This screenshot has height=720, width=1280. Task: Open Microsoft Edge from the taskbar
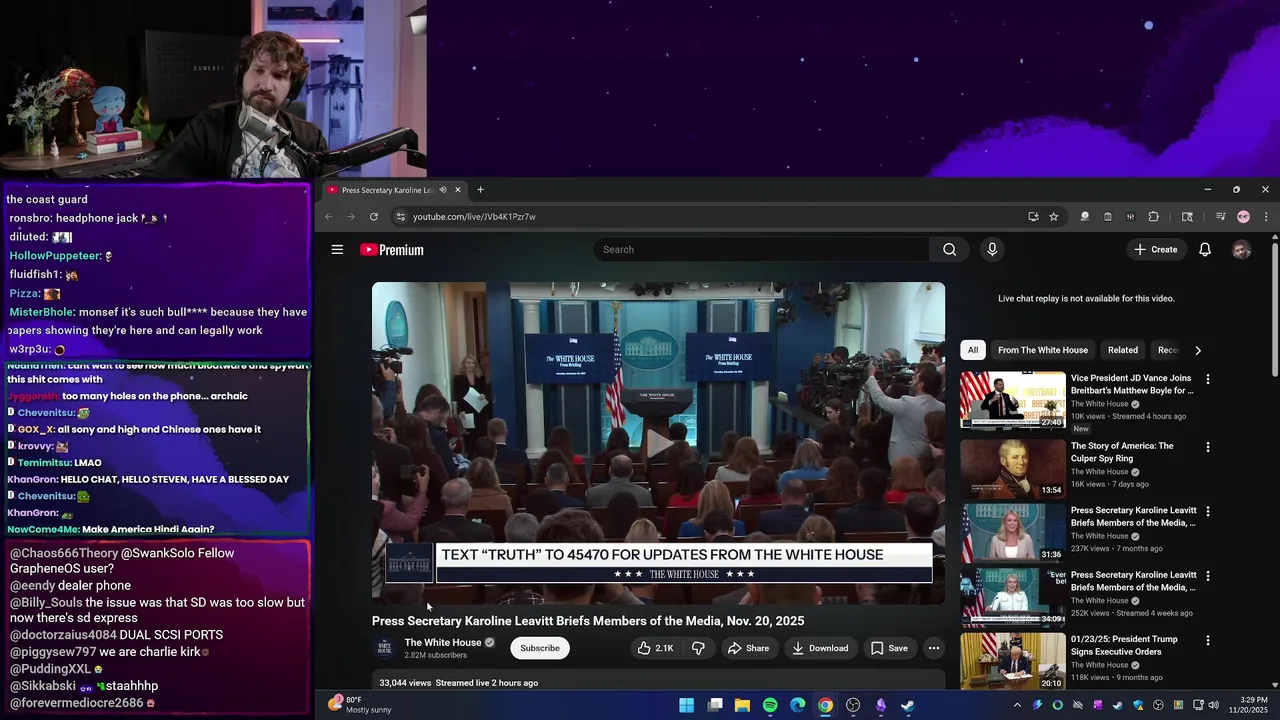(x=797, y=705)
